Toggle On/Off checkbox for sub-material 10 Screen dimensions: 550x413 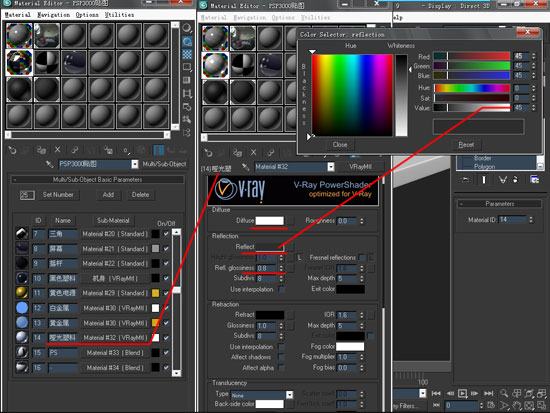pyautogui.click(x=166, y=278)
